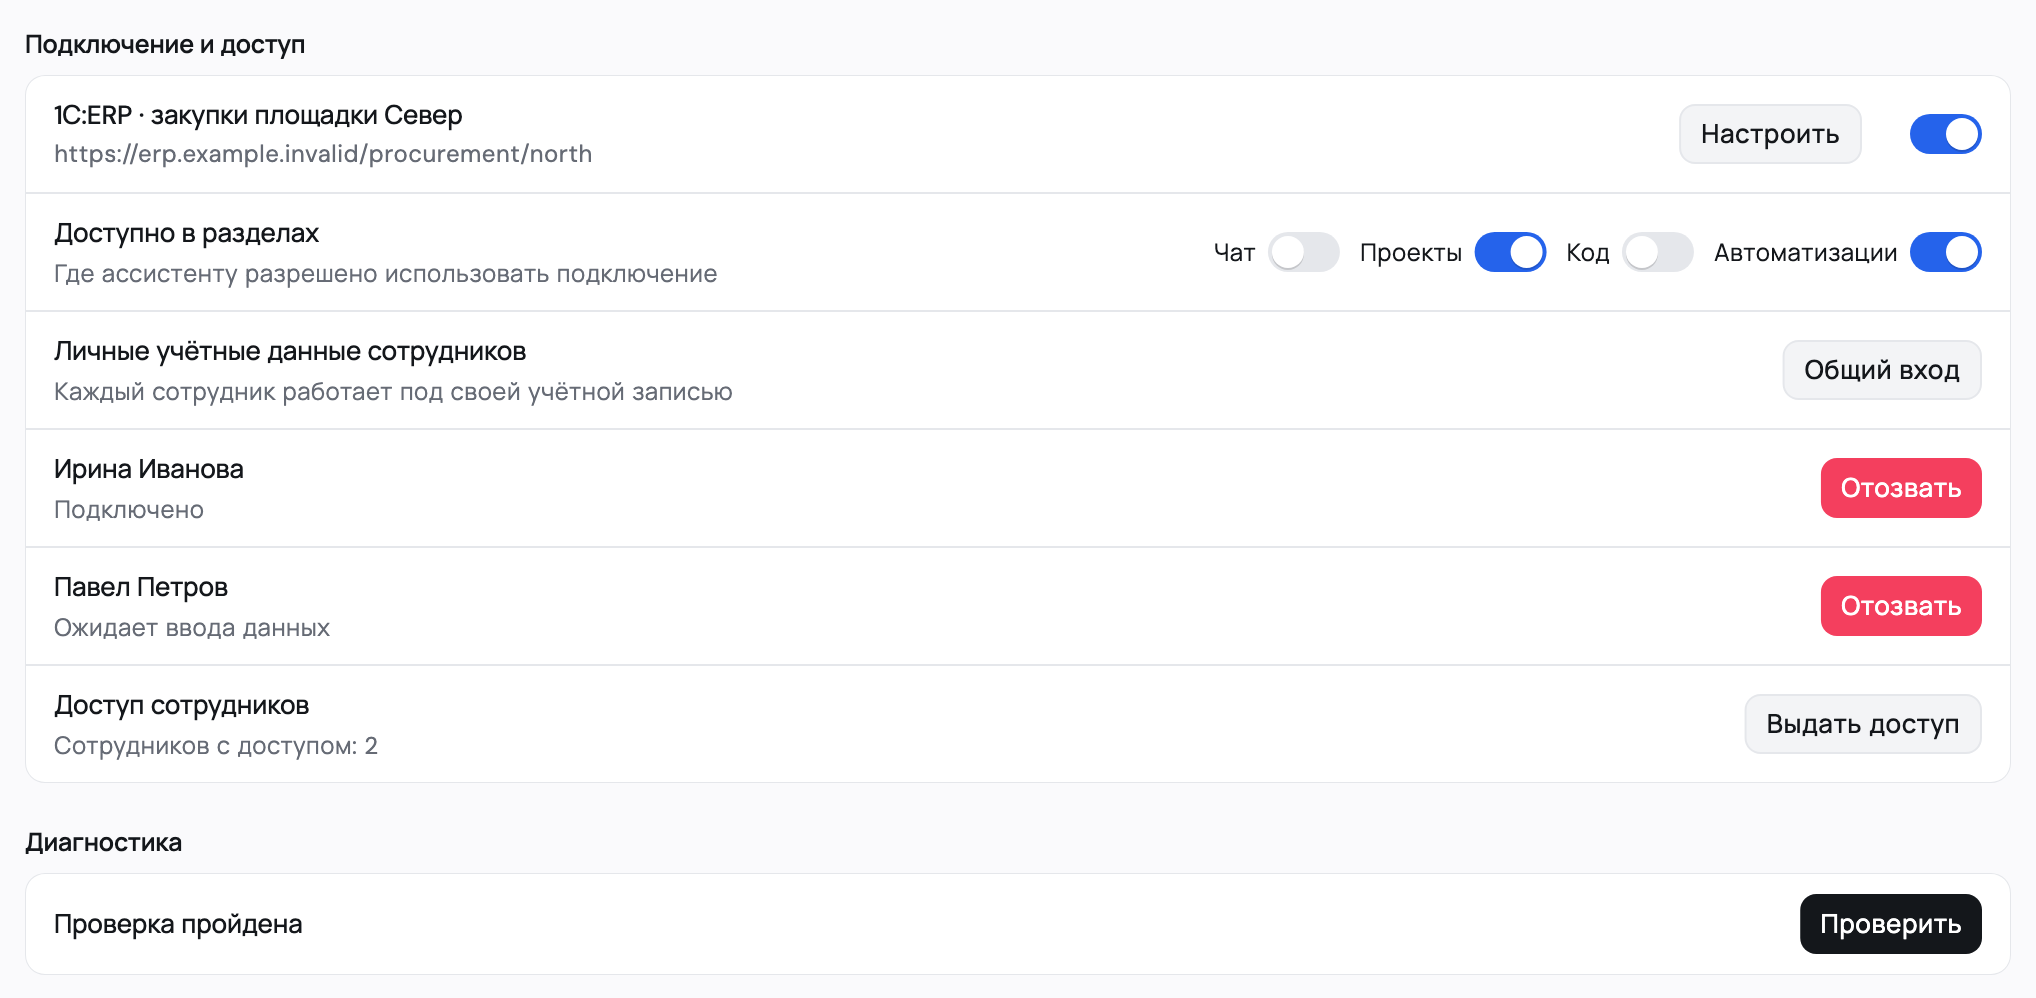Click the Павел Петров employee name
Image resolution: width=2036 pixels, height=998 pixels.
(141, 587)
